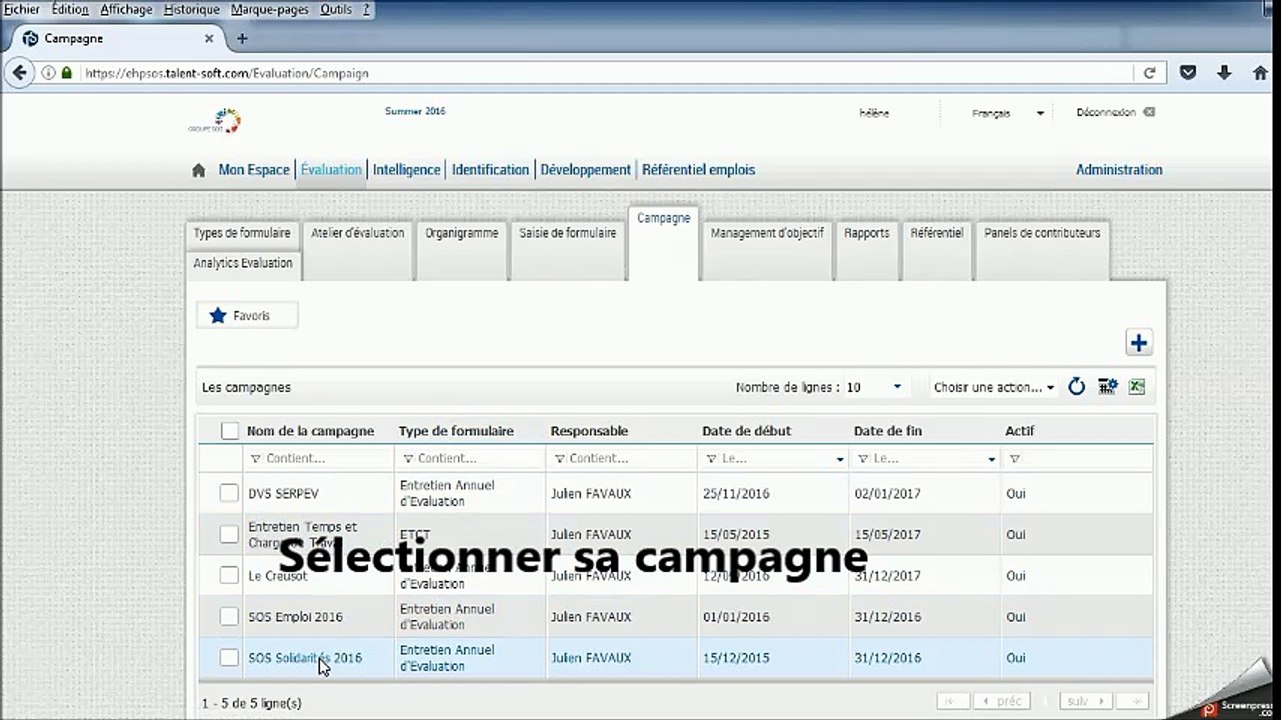Check the SOS Emploi 2016 row checkbox

229,617
